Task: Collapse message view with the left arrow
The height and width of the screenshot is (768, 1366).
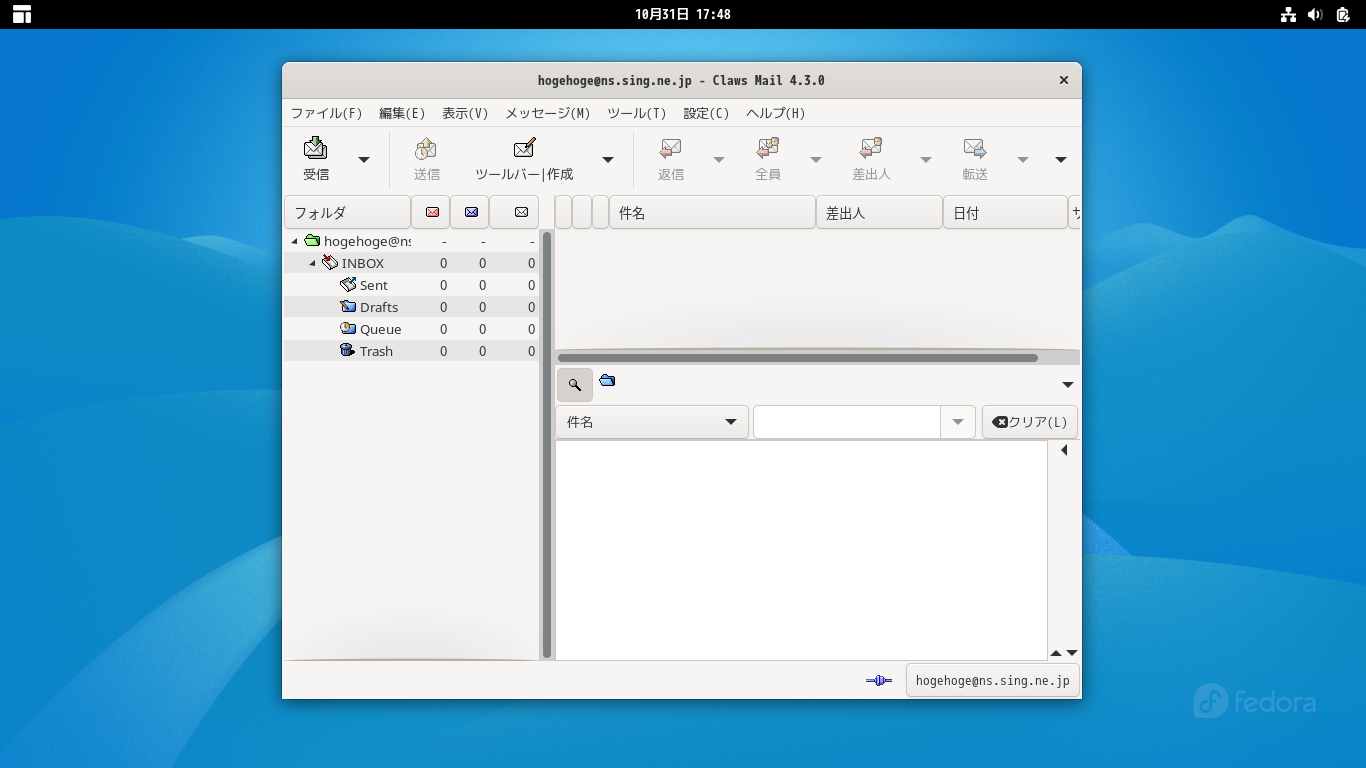Action: point(1064,451)
